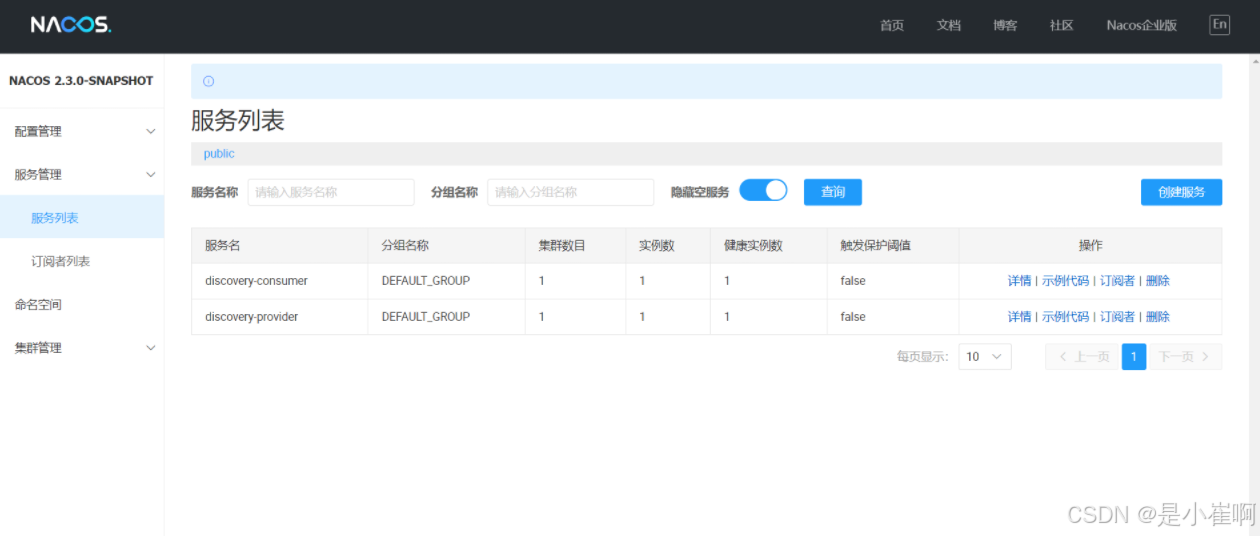Open 详情 for discovery-provider
The height and width of the screenshot is (536, 1260).
click(x=1019, y=317)
